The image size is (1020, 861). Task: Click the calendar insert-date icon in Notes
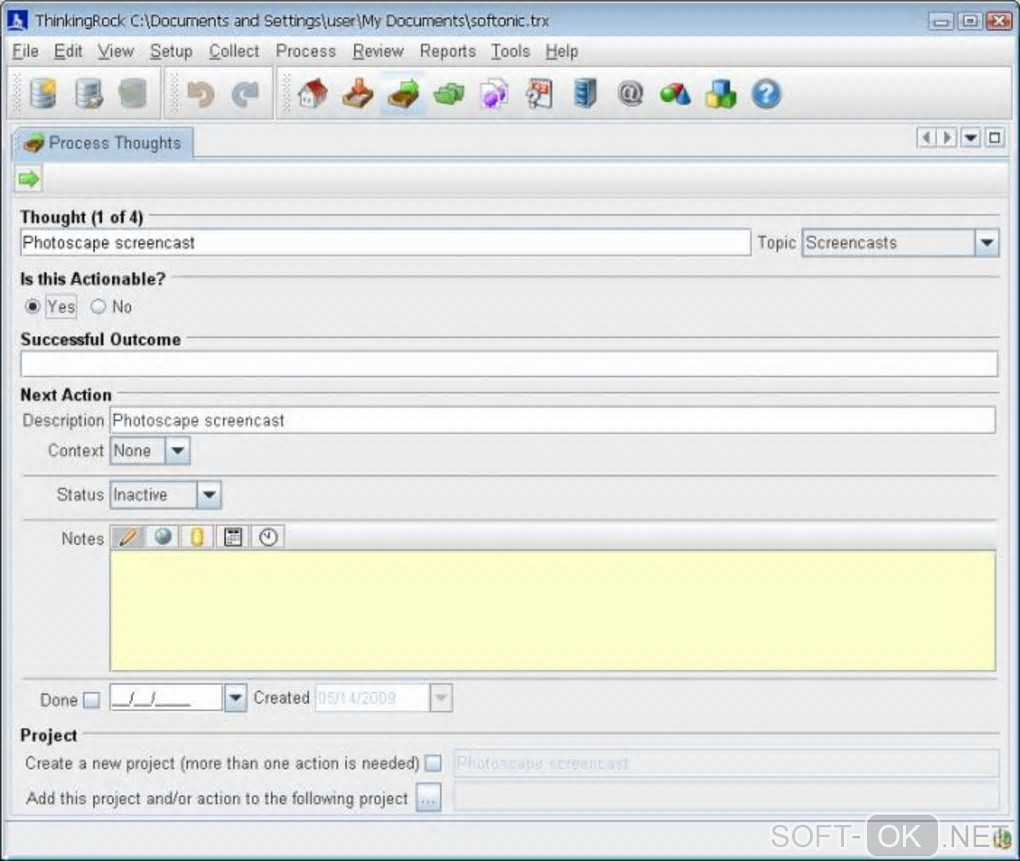click(x=233, y=536)
